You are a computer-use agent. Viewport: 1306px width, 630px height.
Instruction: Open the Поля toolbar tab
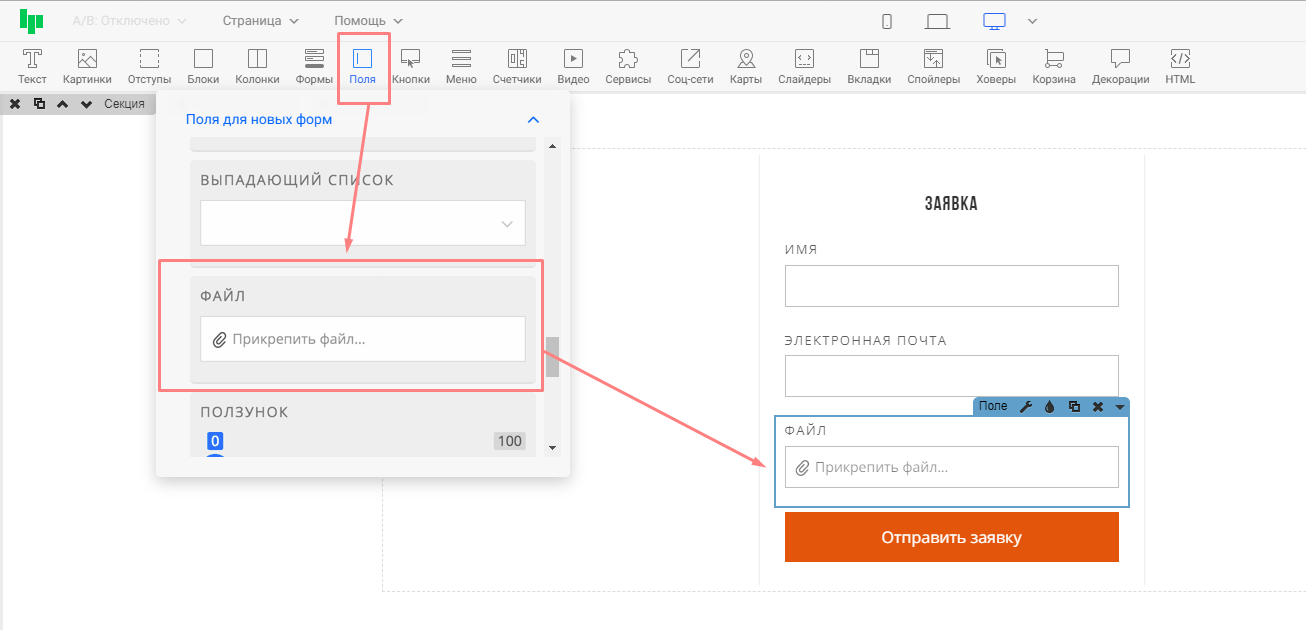pyautogui.click(x=362, y=66)
